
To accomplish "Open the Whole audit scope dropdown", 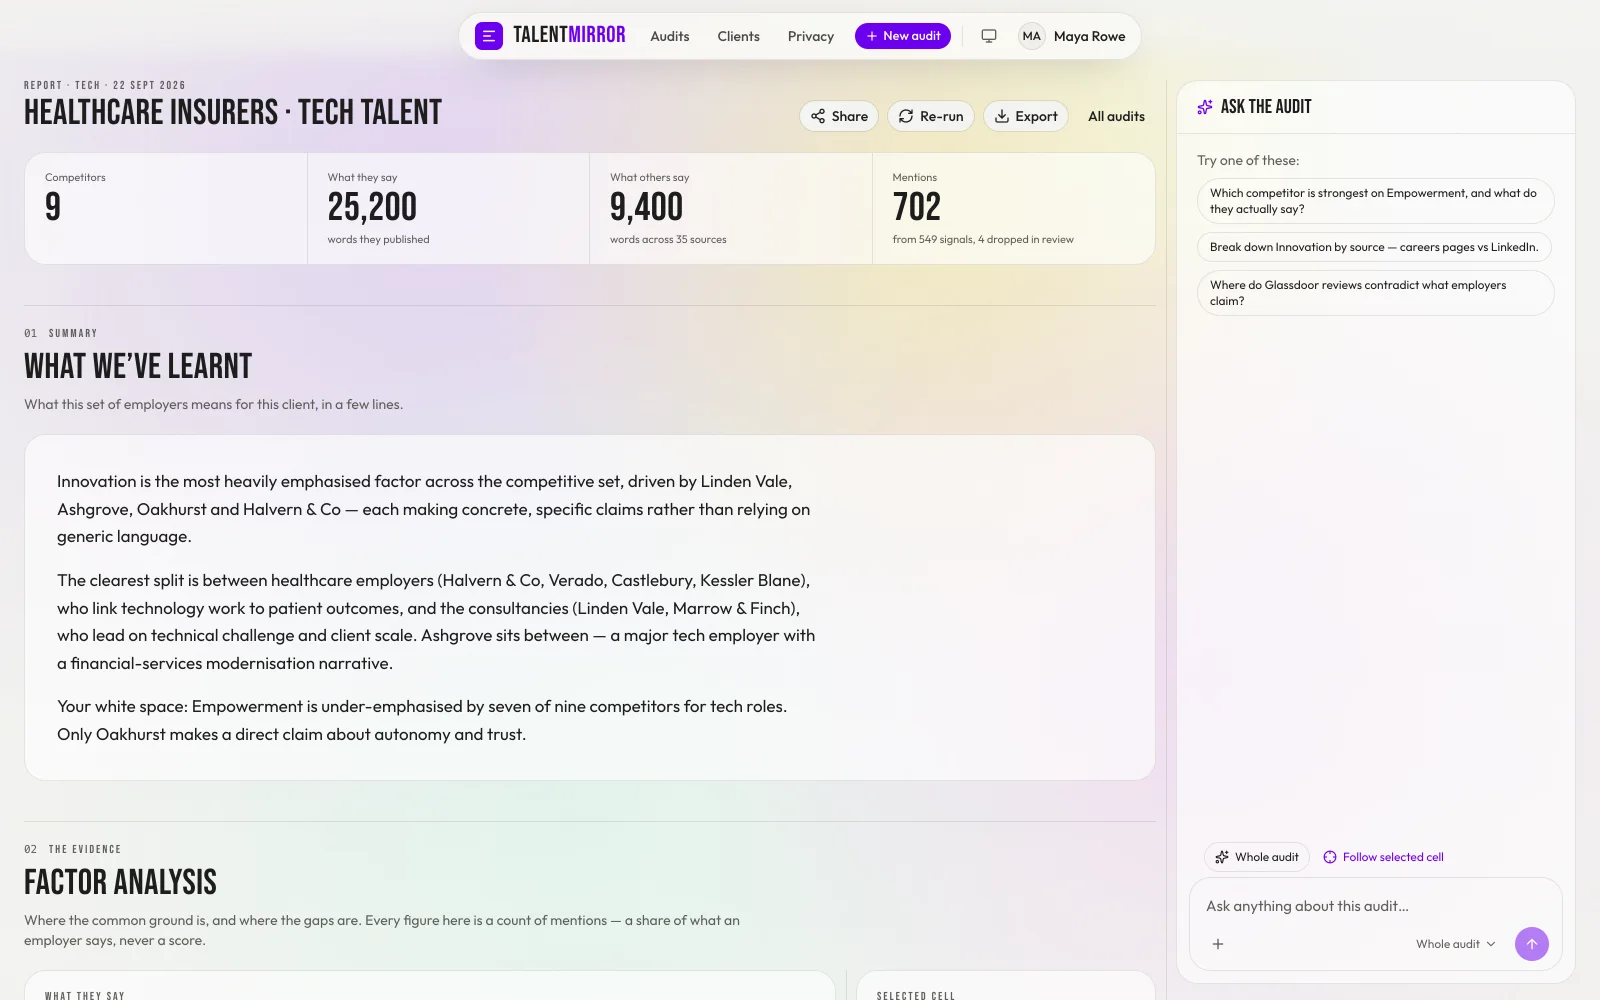I will click(x=1456, y=944).
